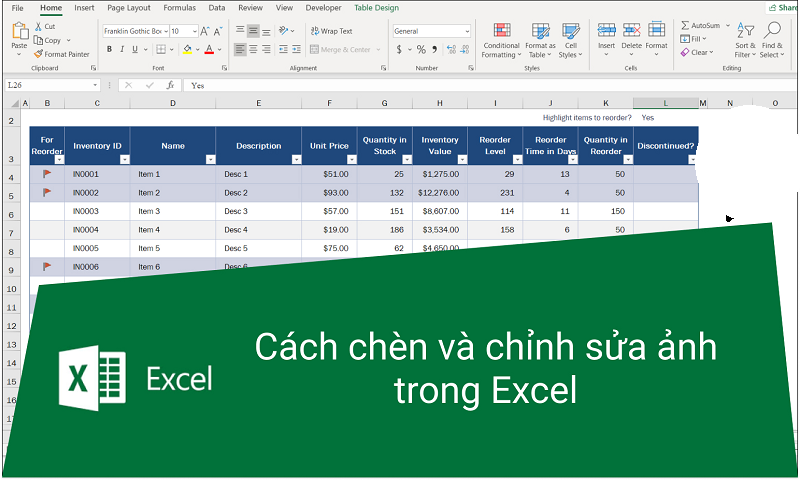The height and width of the screenshot is (480, 800).
Task: Switch to the Table Design tab
Action: (x=377, y=8)
